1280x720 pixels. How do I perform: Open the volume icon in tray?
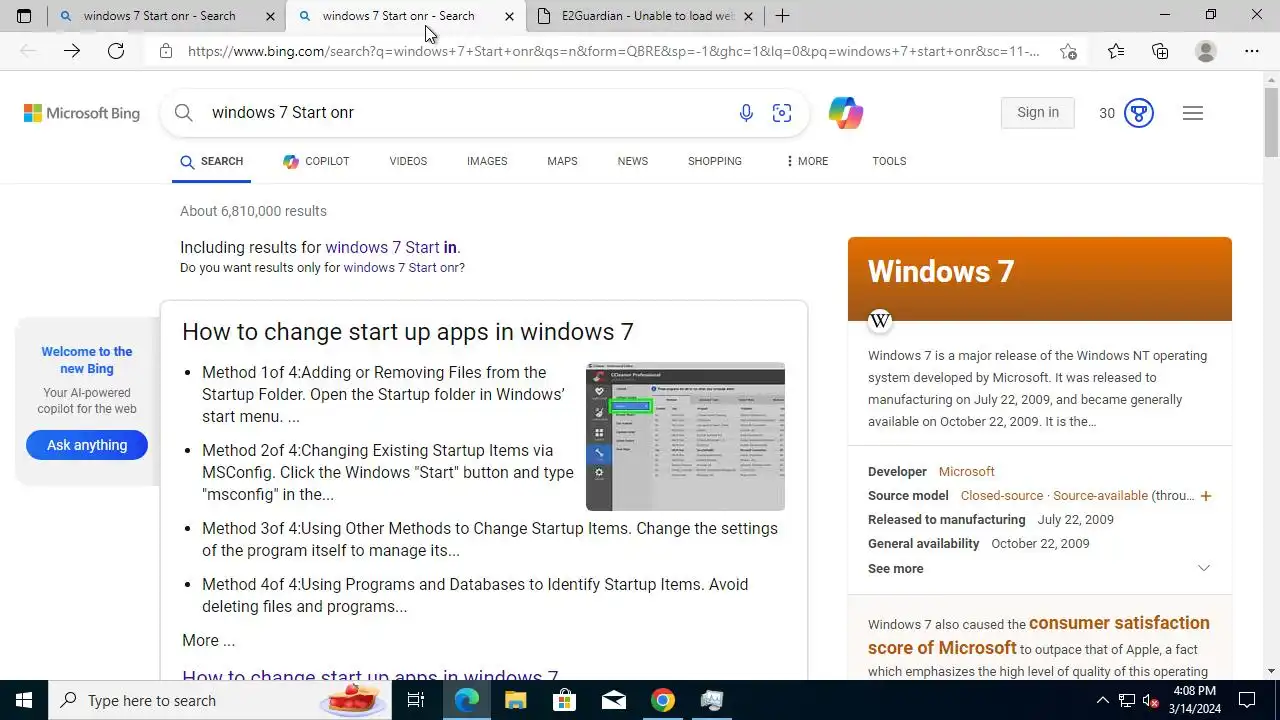1151,700
